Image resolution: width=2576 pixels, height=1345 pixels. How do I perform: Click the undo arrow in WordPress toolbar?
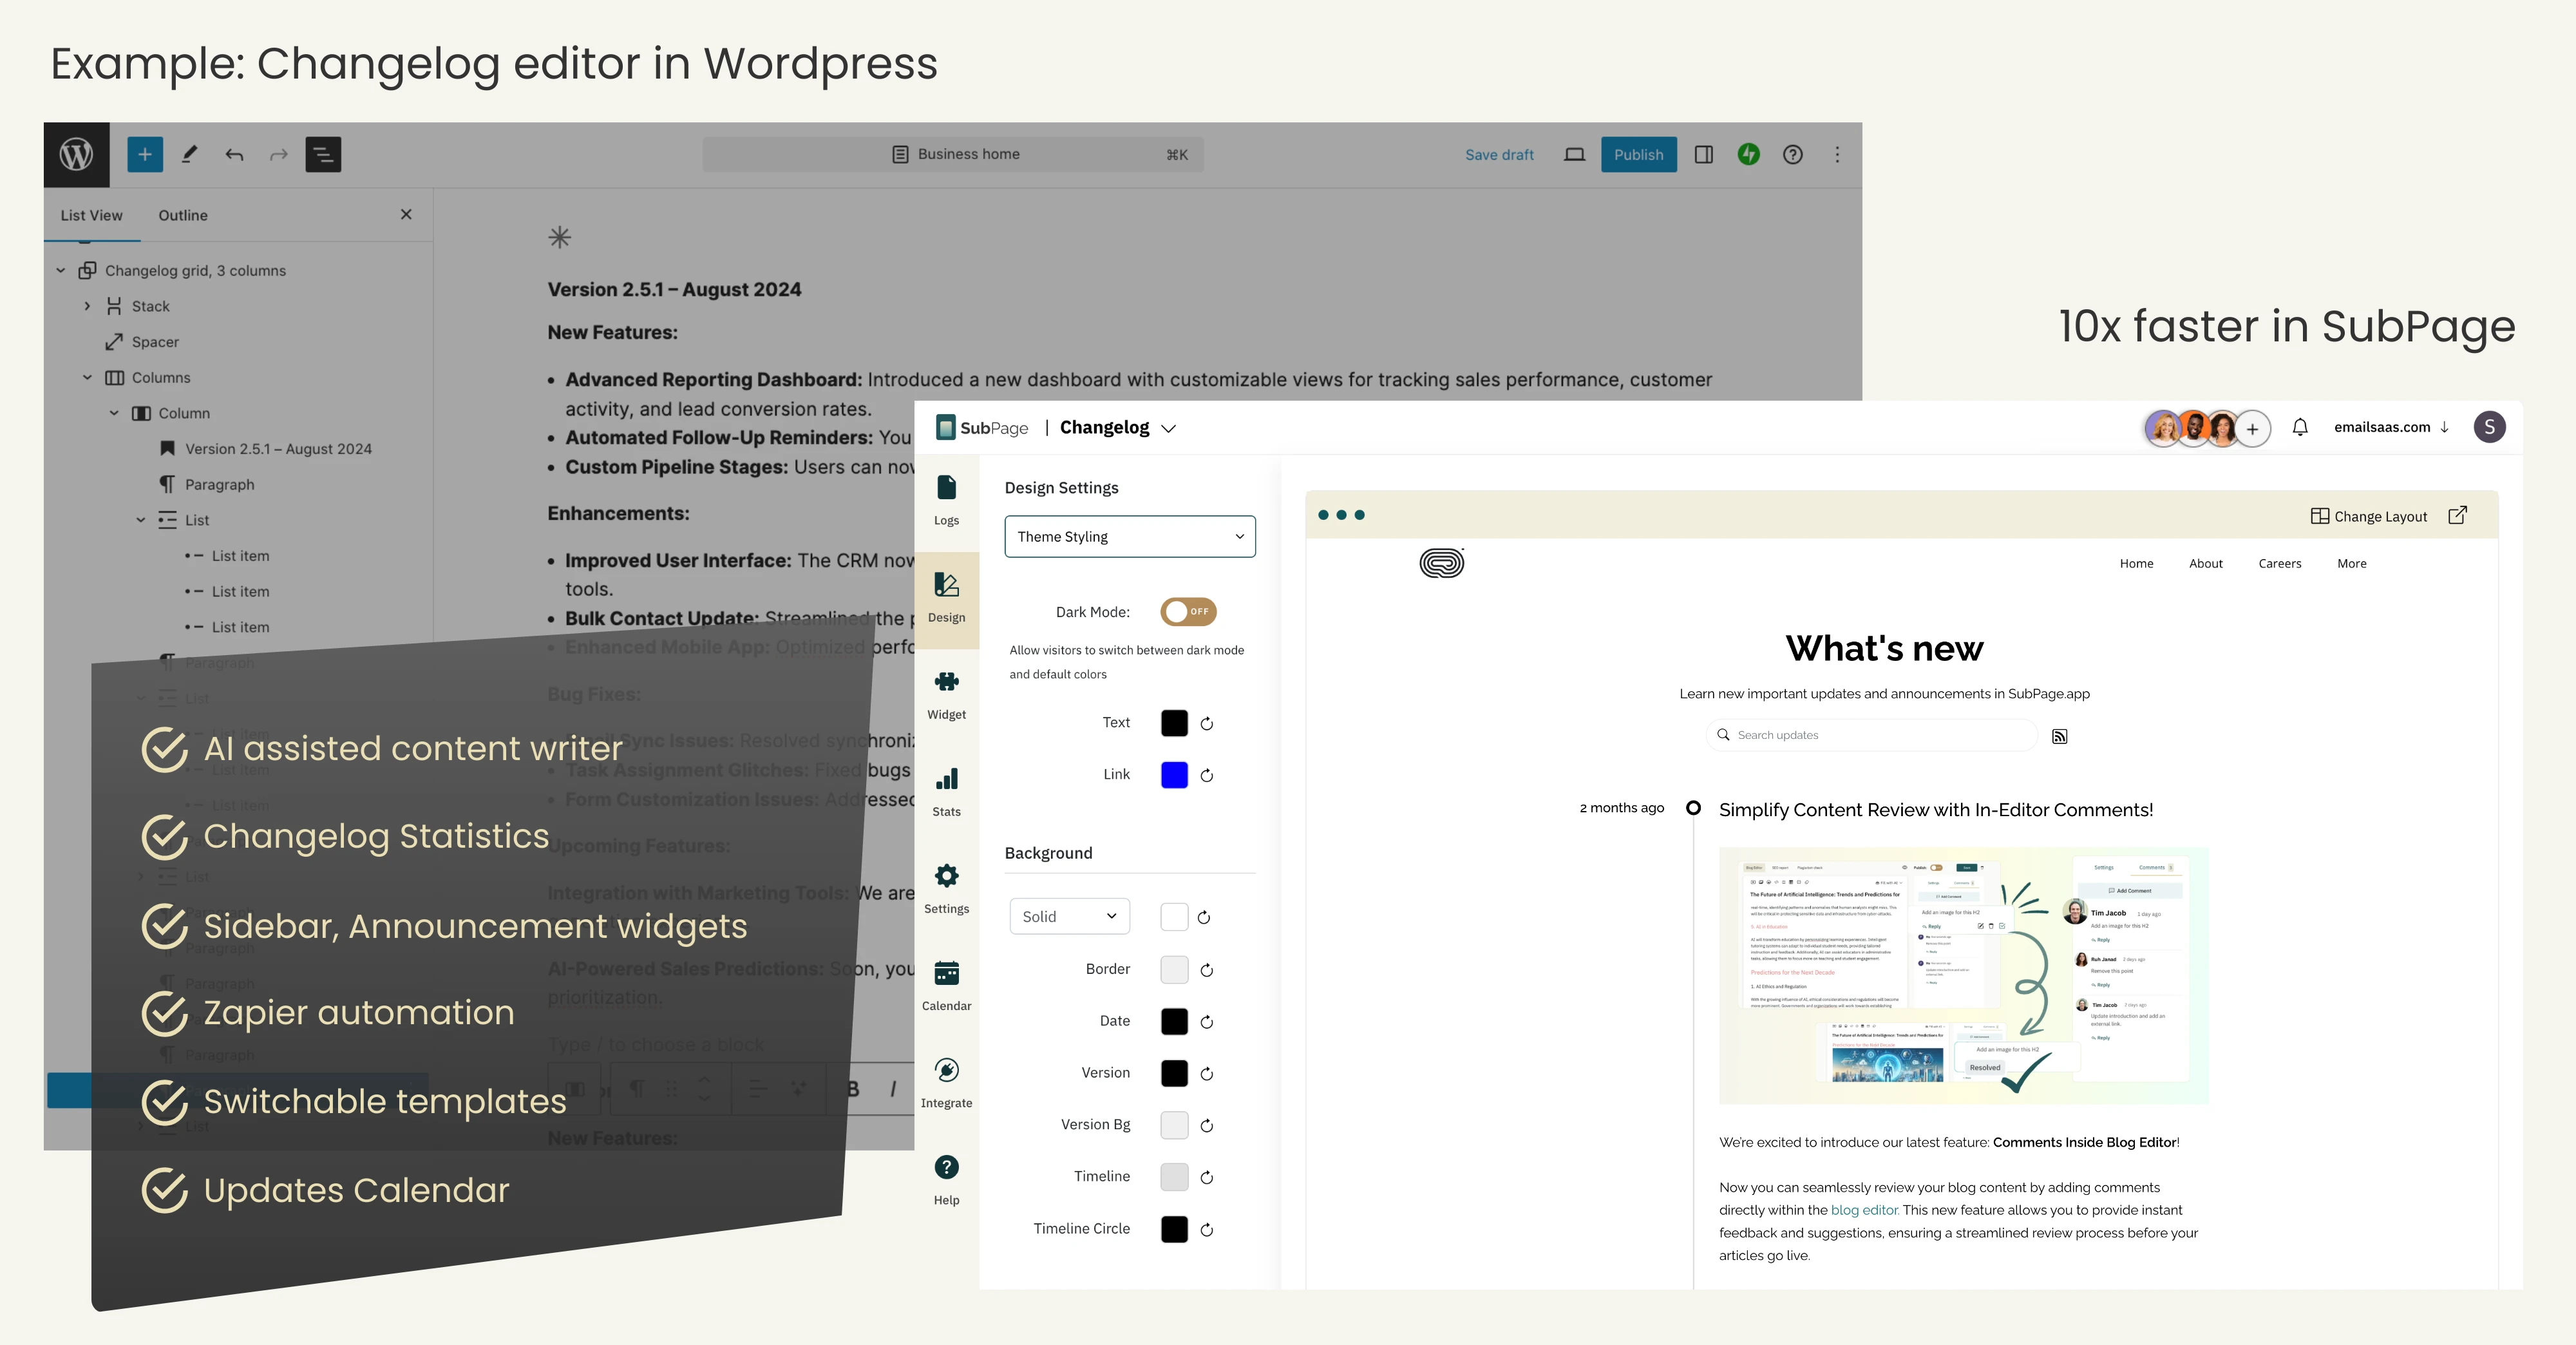234,154
